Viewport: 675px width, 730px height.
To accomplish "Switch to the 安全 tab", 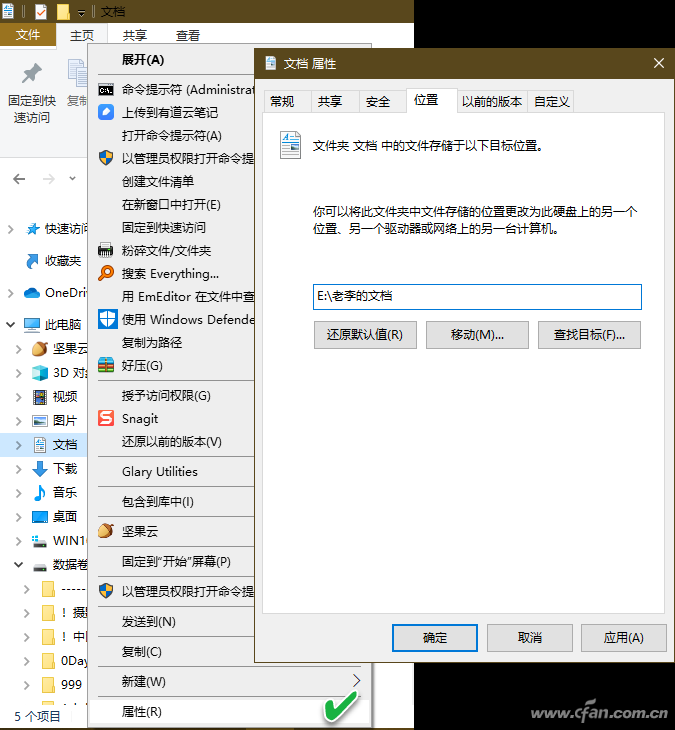I will click(378, 101).
